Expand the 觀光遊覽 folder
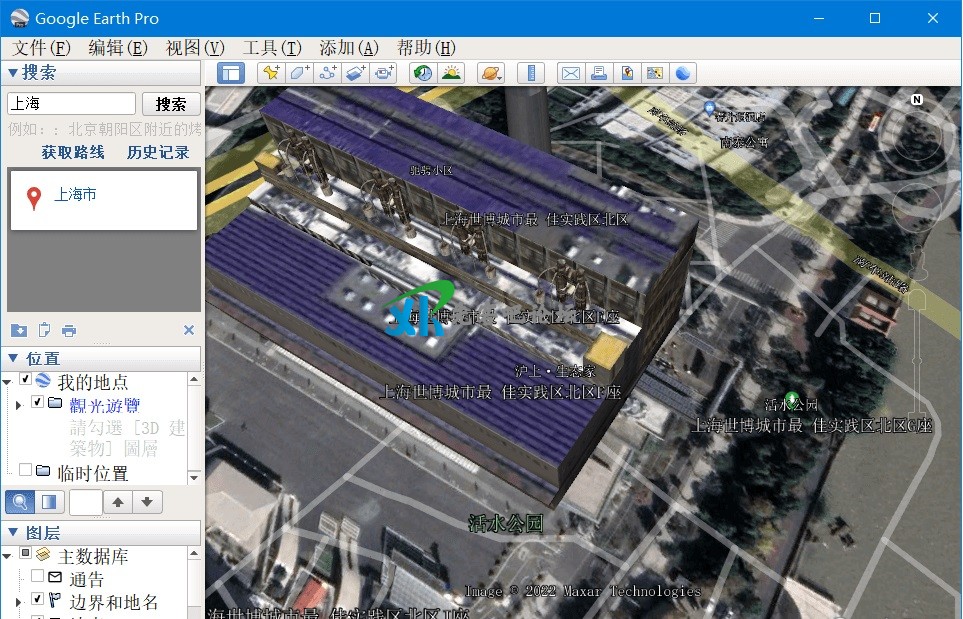This screenshot has height=619, width=963. point(18,404)
